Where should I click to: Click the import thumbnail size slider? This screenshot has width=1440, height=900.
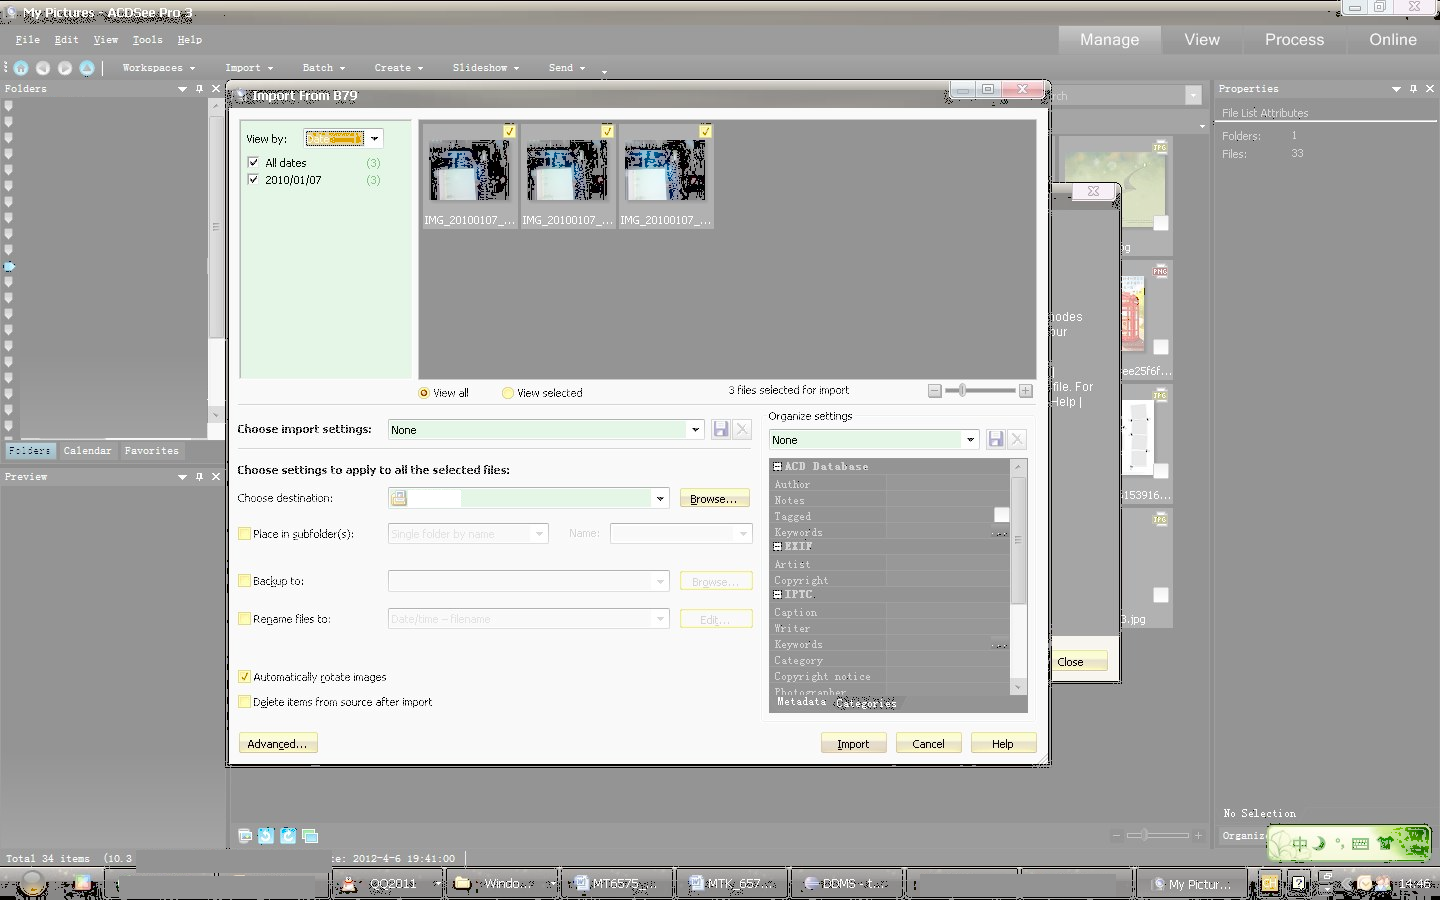(980, 391)
